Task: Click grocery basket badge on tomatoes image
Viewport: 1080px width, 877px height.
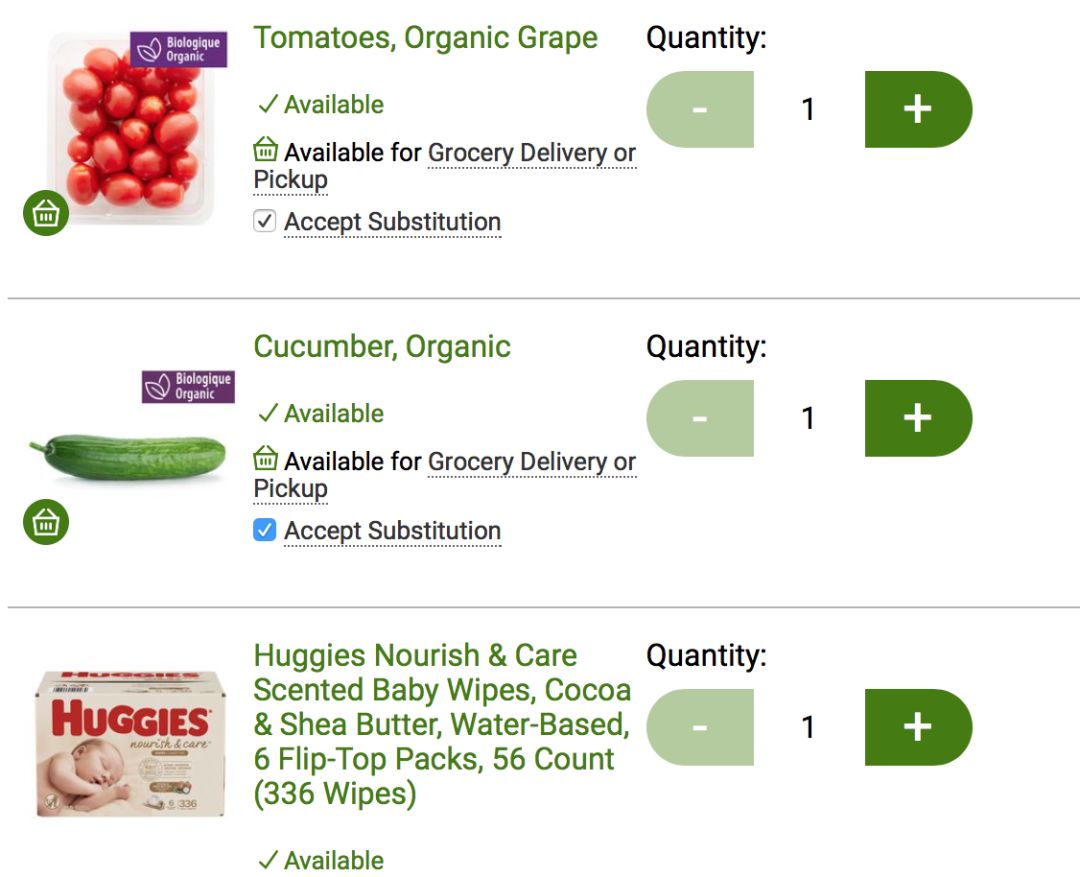Action: click(x=46, y=213)
